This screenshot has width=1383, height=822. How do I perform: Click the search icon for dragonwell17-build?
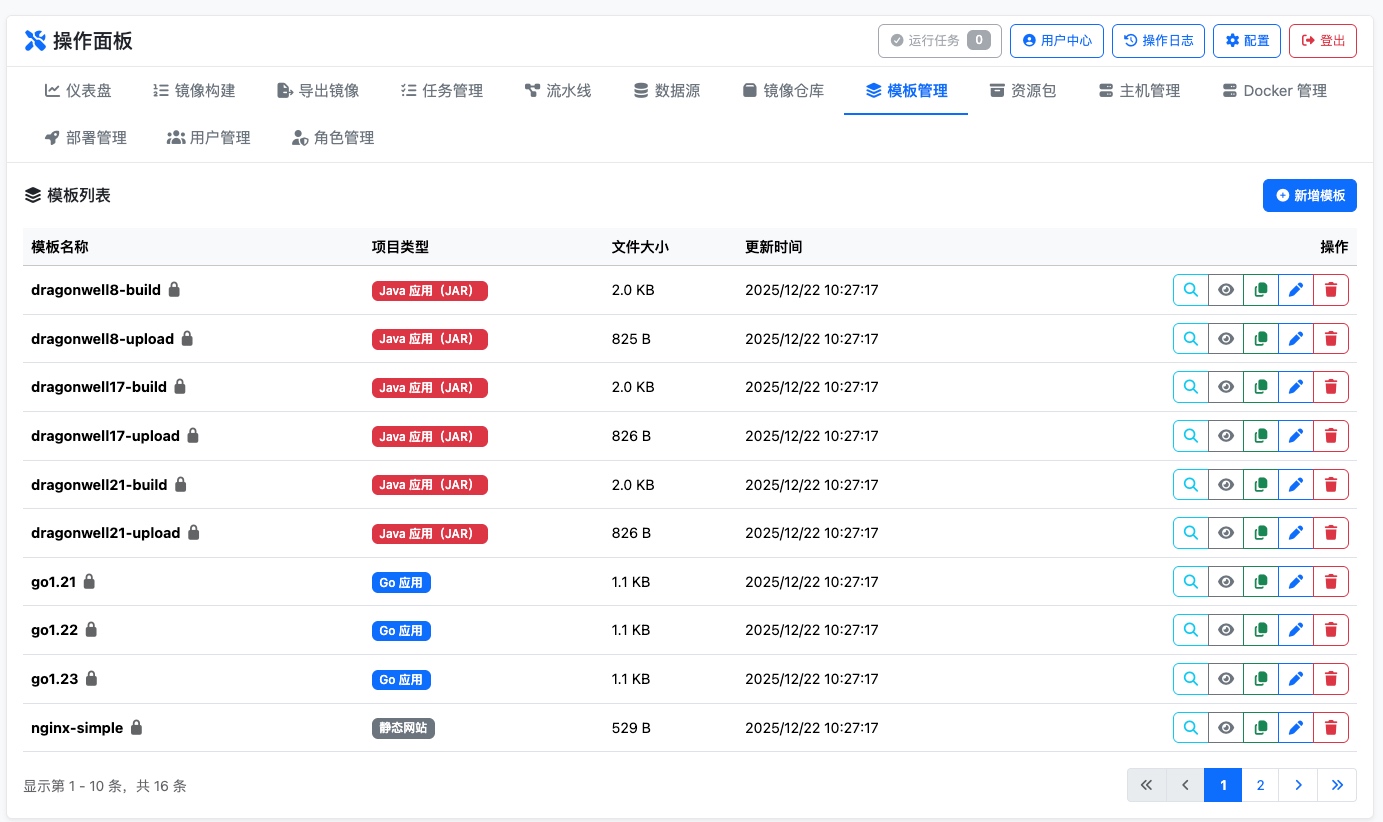[1190, 387]
